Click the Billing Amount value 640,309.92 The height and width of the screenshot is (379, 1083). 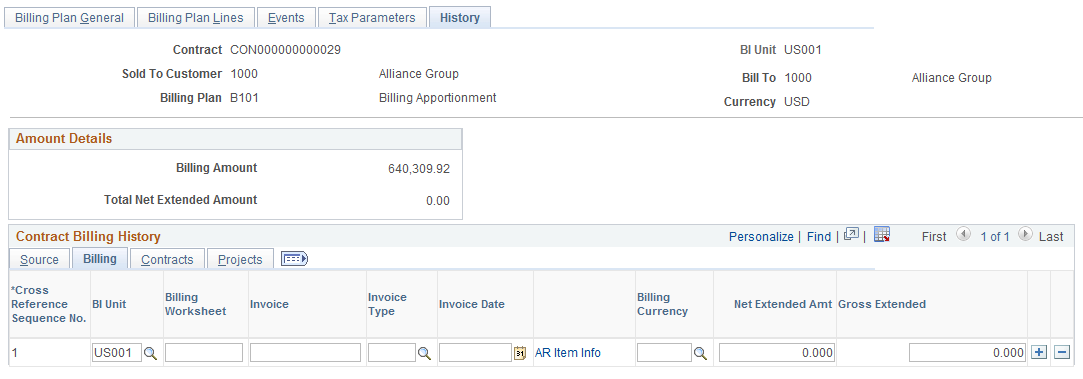tap(419, 168)
